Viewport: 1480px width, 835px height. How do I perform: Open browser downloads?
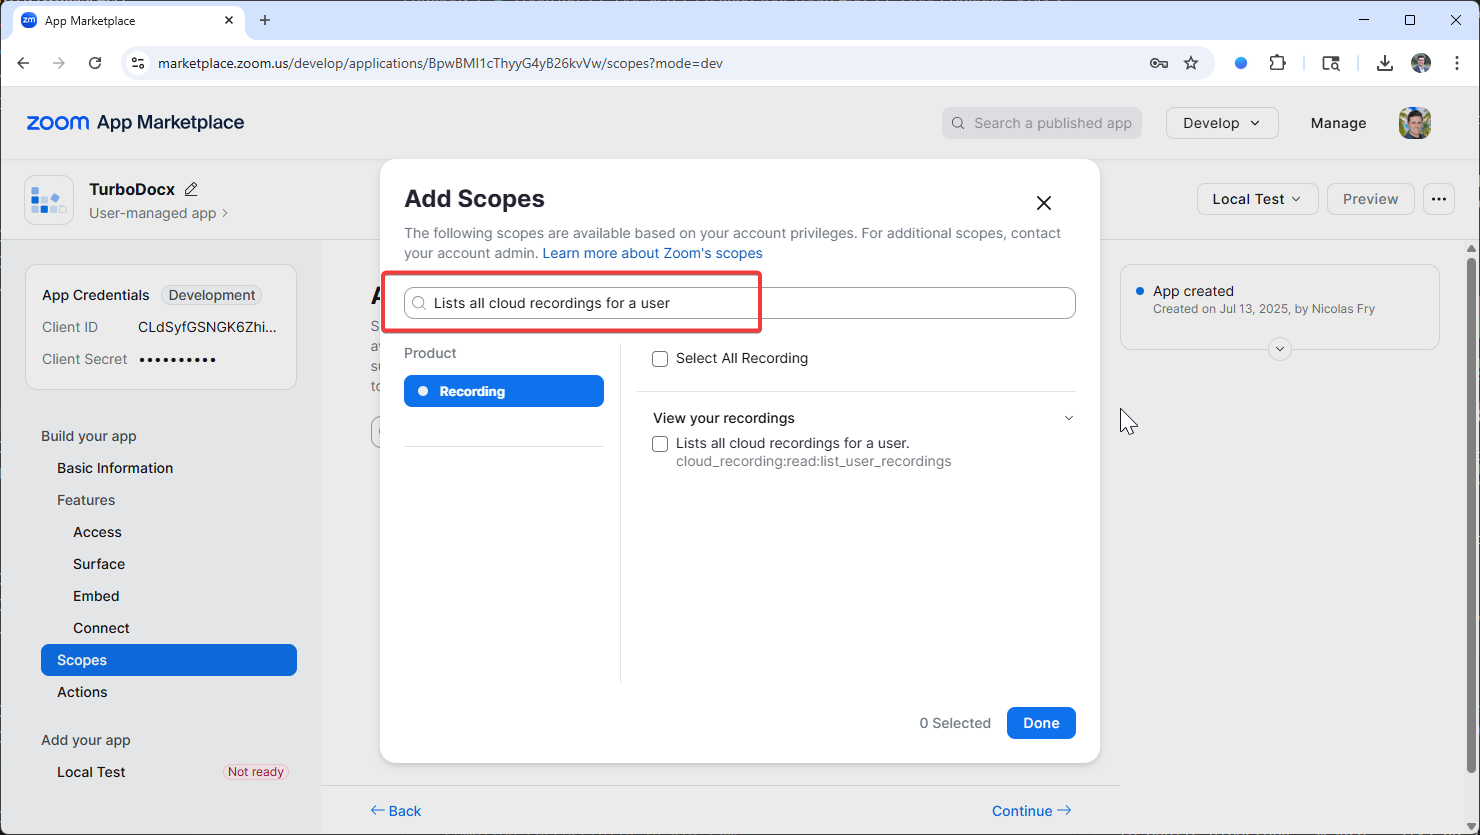click(x=1384, y=63)
